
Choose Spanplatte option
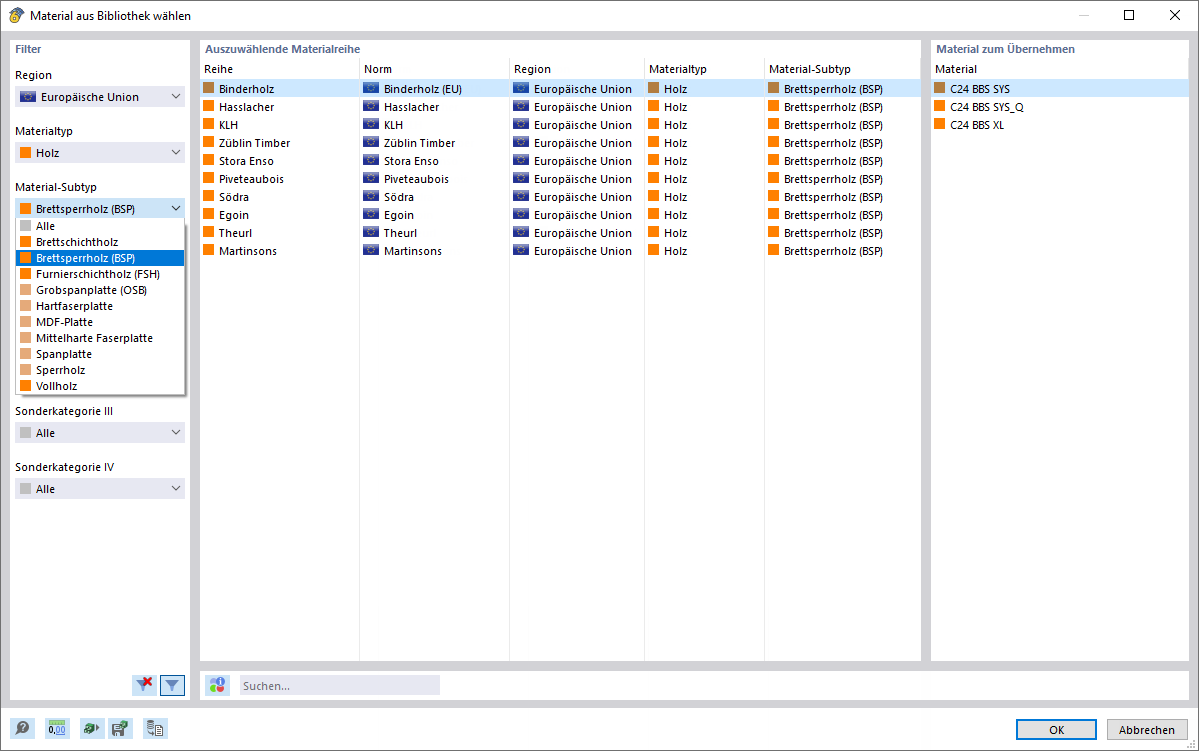coord(100,354)
